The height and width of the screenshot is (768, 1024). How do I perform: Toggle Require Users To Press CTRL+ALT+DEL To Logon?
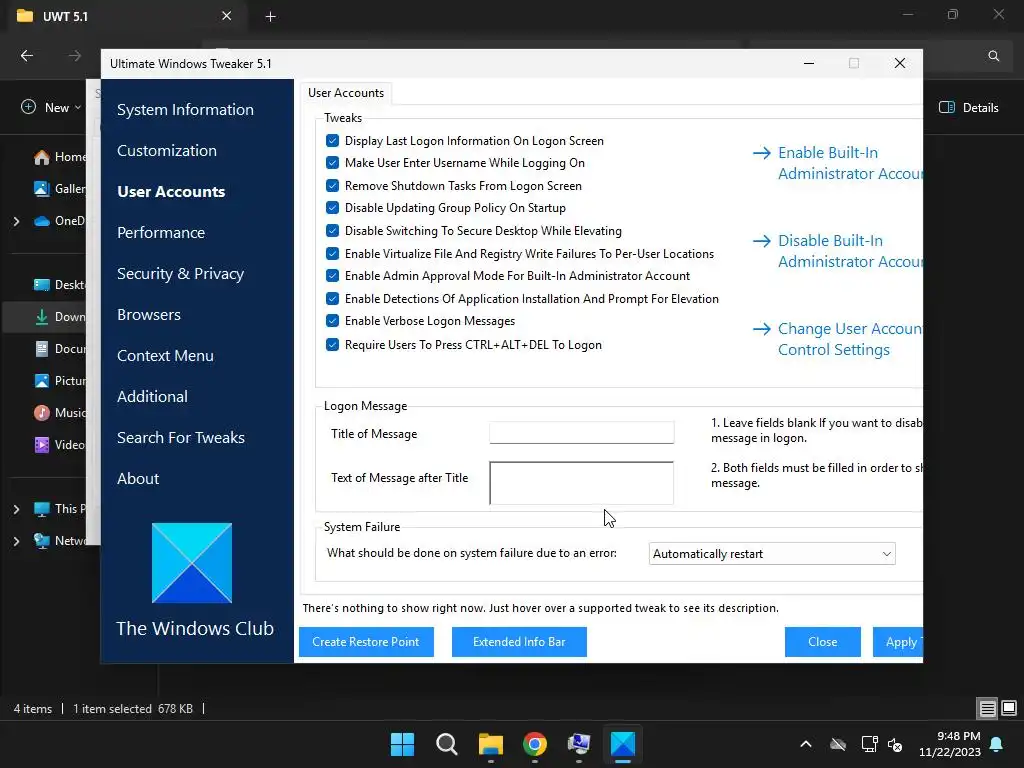coord(332,344)
